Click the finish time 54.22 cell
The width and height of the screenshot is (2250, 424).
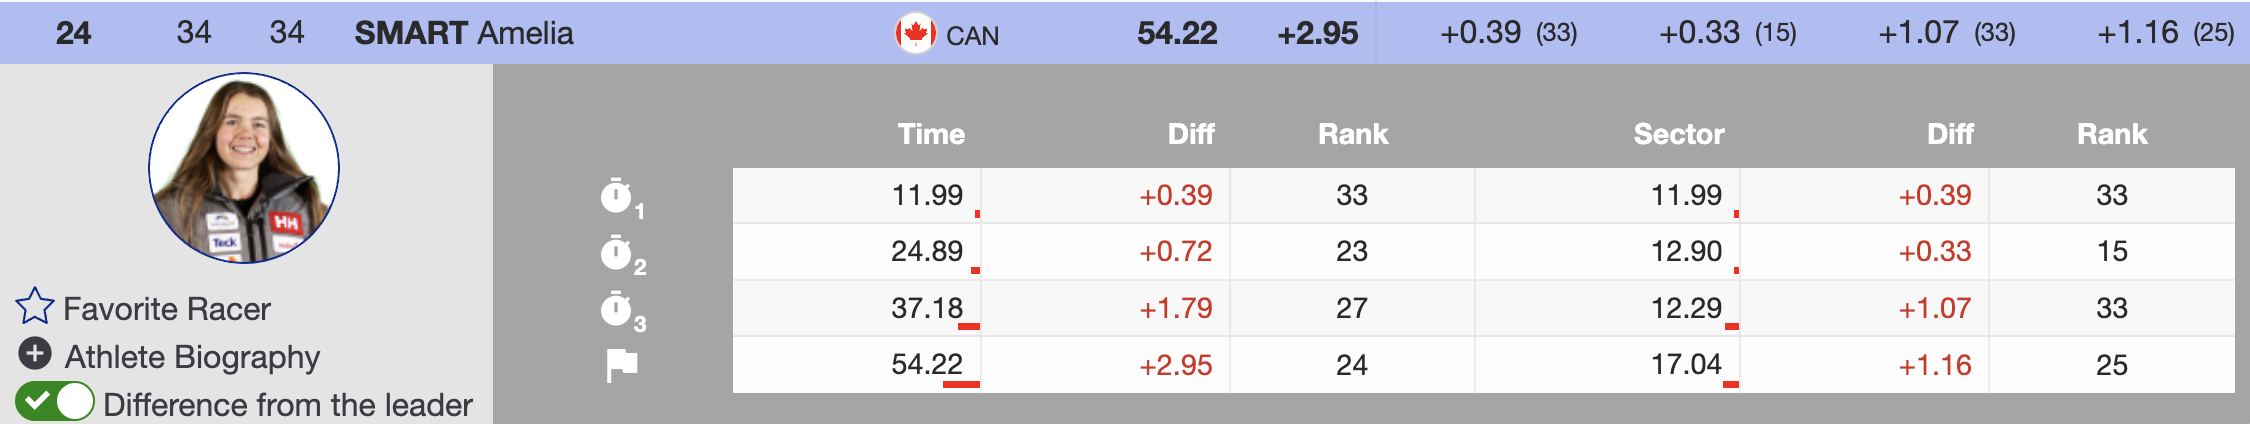point(927,365)
